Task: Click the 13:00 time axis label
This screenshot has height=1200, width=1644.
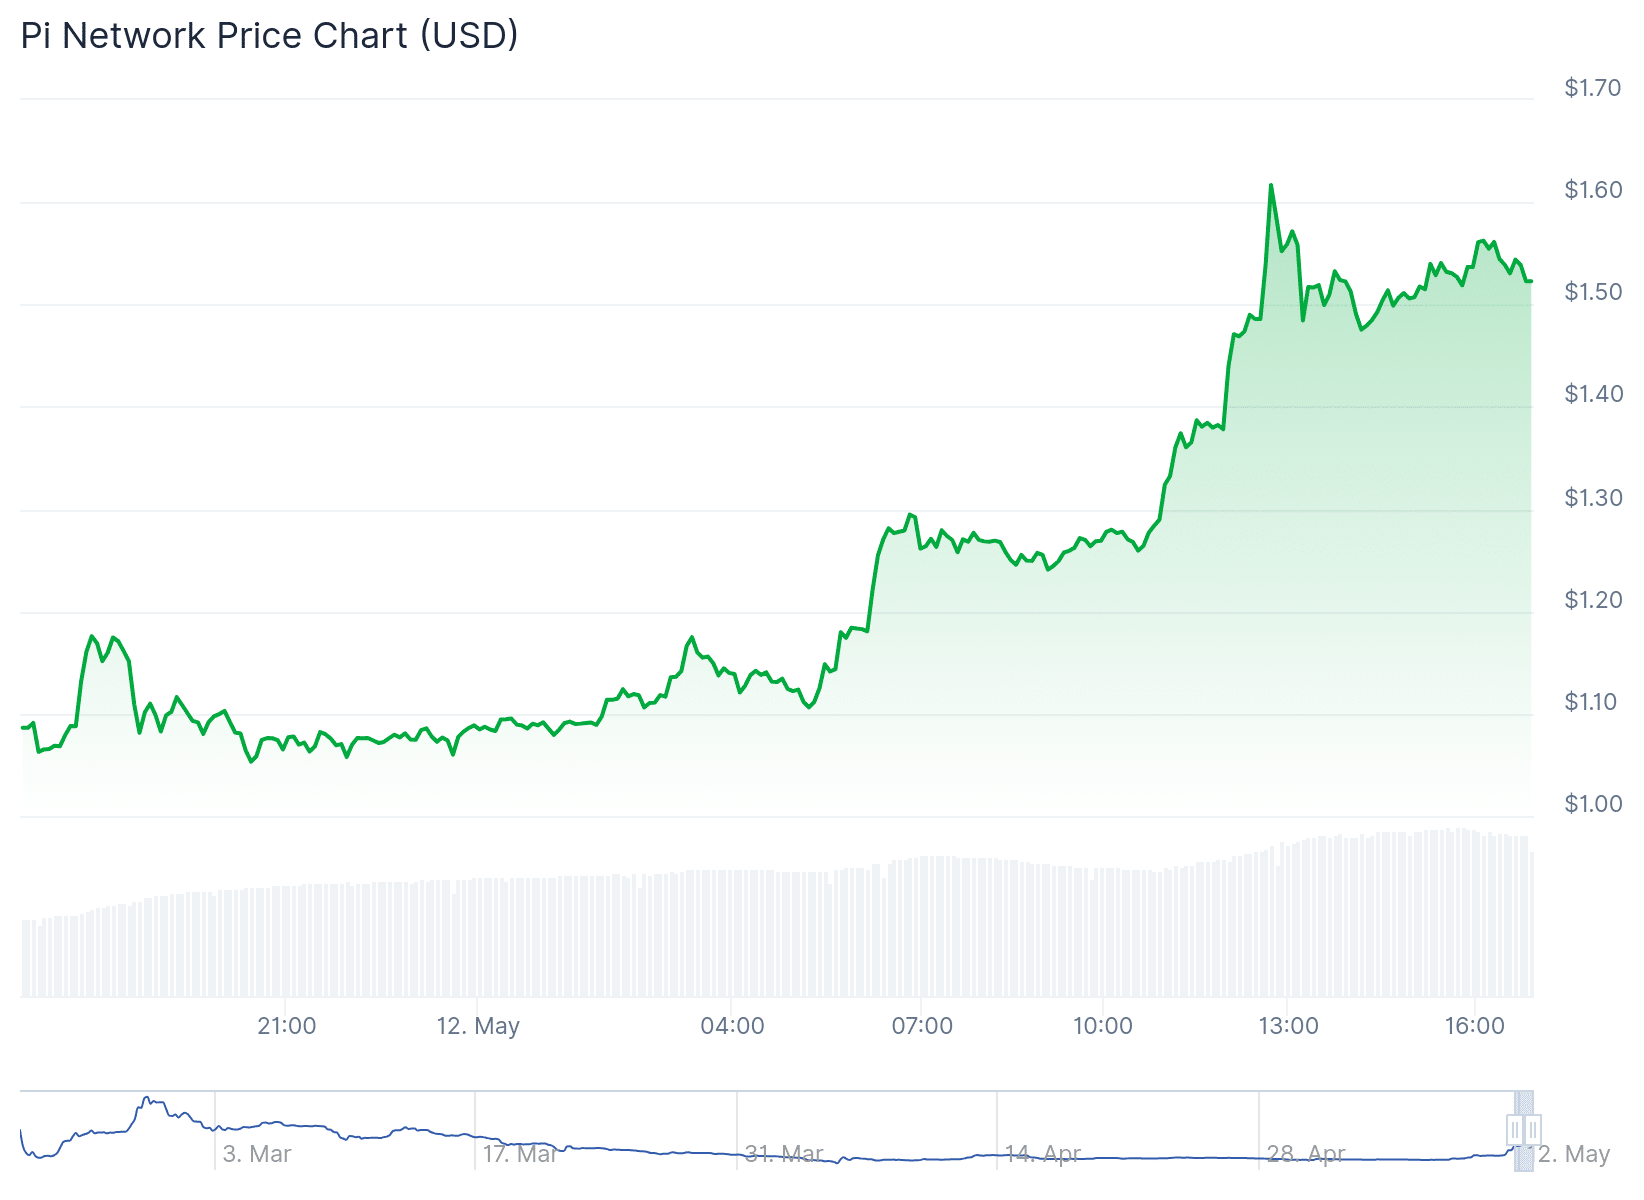Action: 1288,1026
